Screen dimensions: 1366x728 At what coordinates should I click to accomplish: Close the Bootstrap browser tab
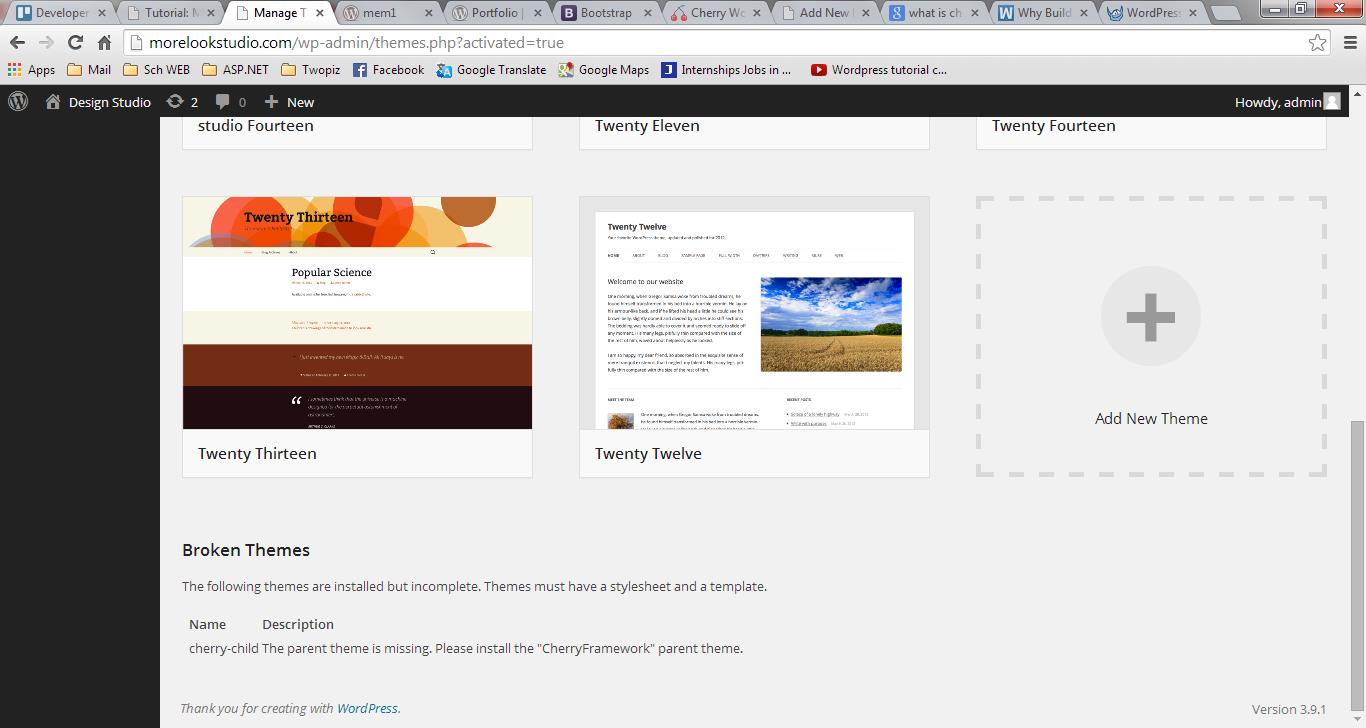(646, 13)
